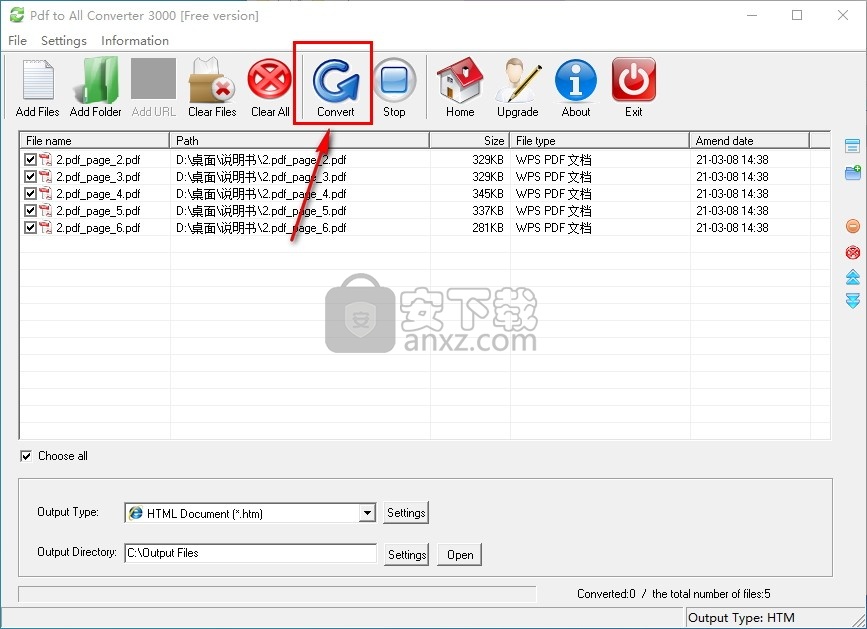
Task: Uncheck the 2.pdf_page_5.pdf checkbox
Action: click(30, 211)
